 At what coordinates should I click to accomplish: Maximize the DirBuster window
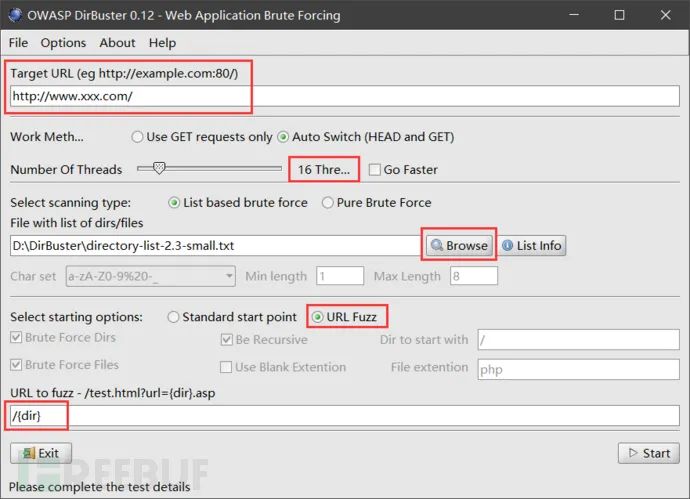pos(619,15)
